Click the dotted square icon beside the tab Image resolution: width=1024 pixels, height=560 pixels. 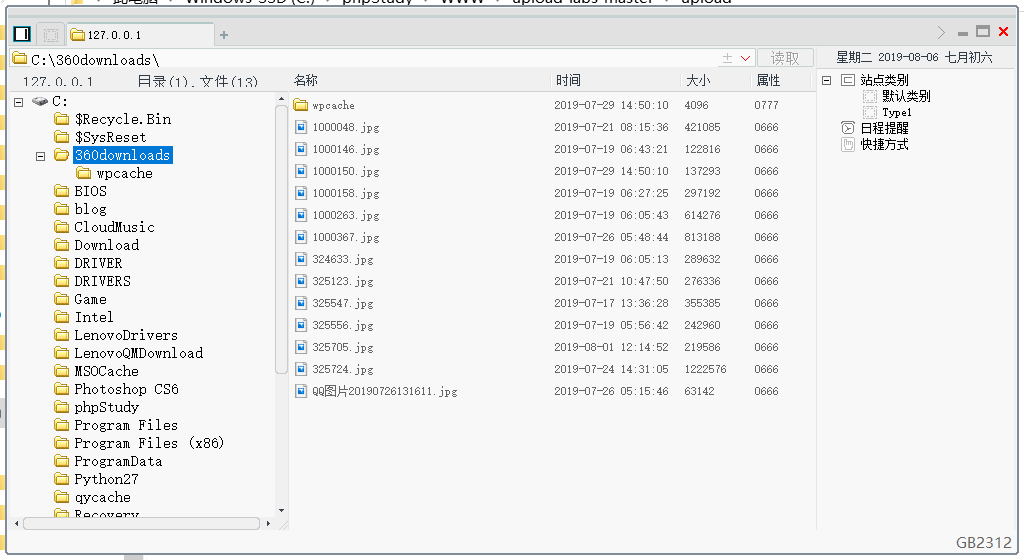(x=51, y=35)
